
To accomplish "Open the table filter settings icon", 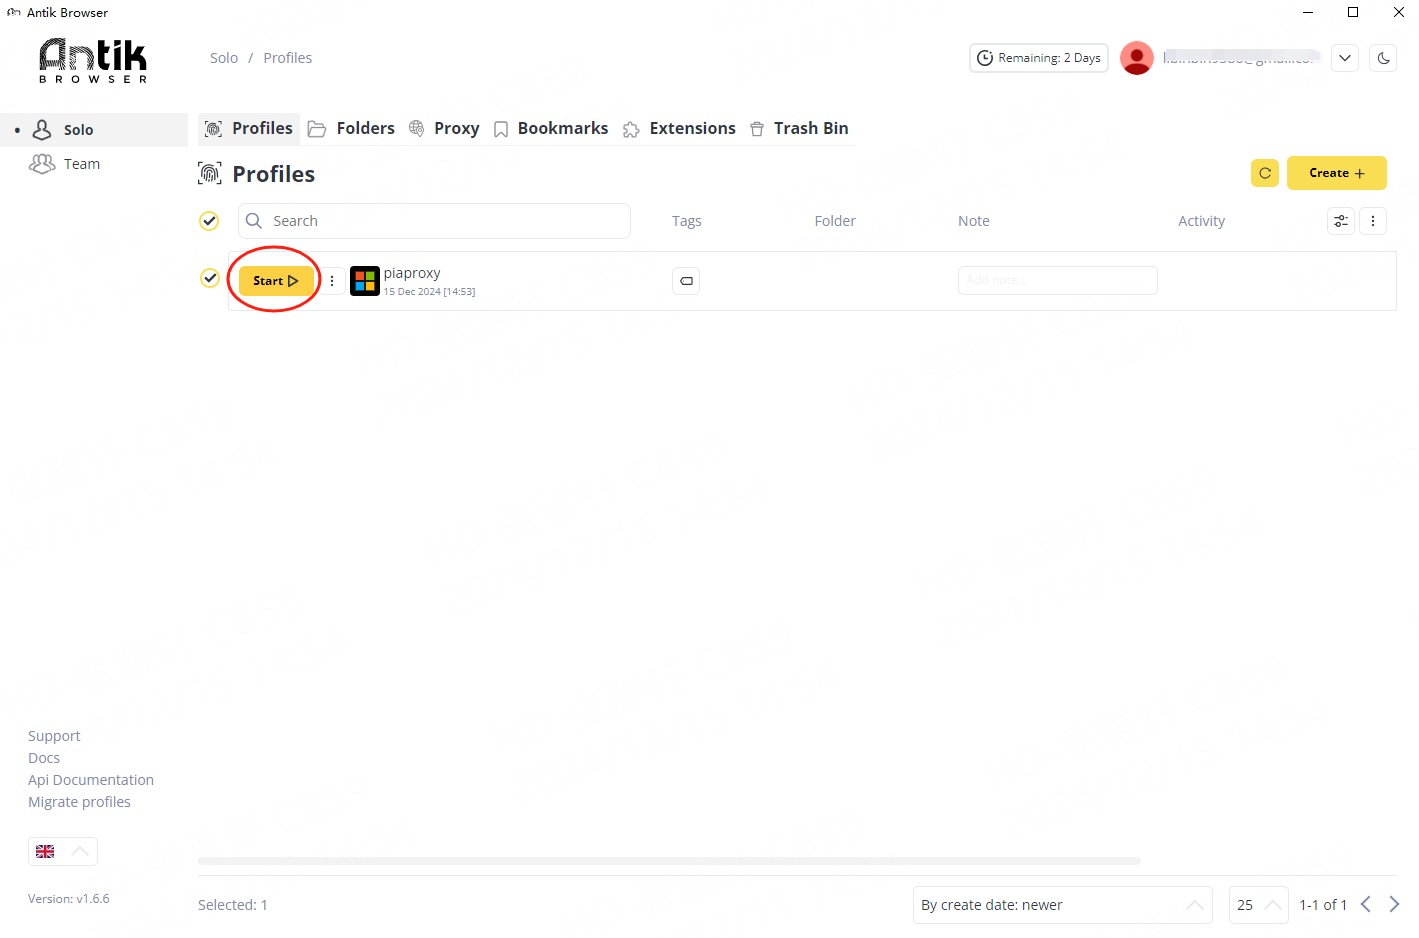I will 1340,221.
